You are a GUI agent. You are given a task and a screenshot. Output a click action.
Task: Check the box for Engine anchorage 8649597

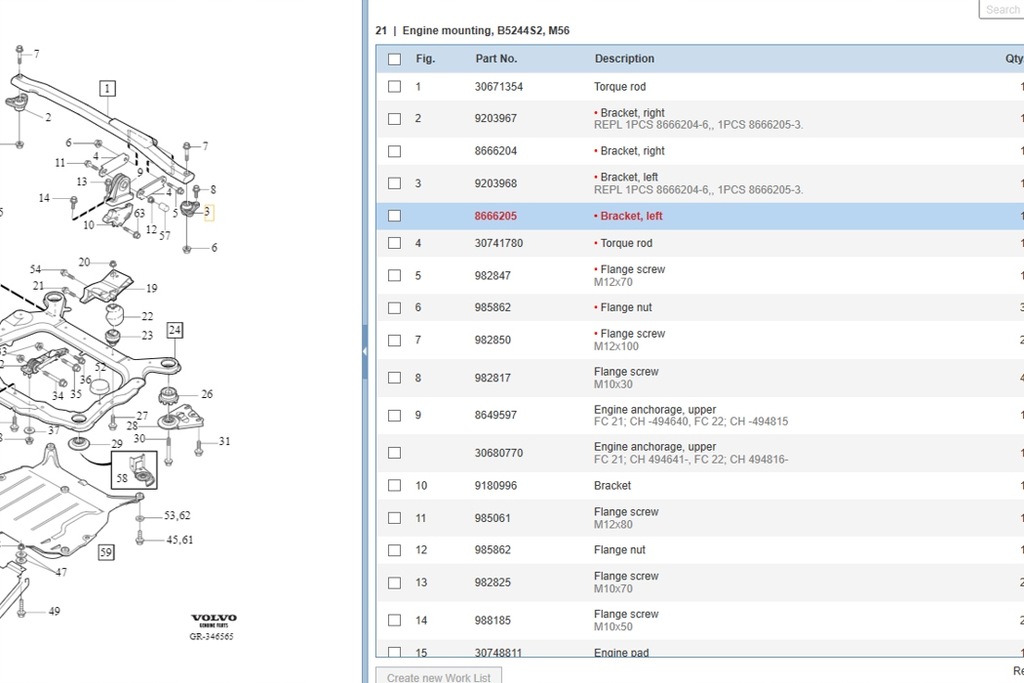tap(394, 415)
